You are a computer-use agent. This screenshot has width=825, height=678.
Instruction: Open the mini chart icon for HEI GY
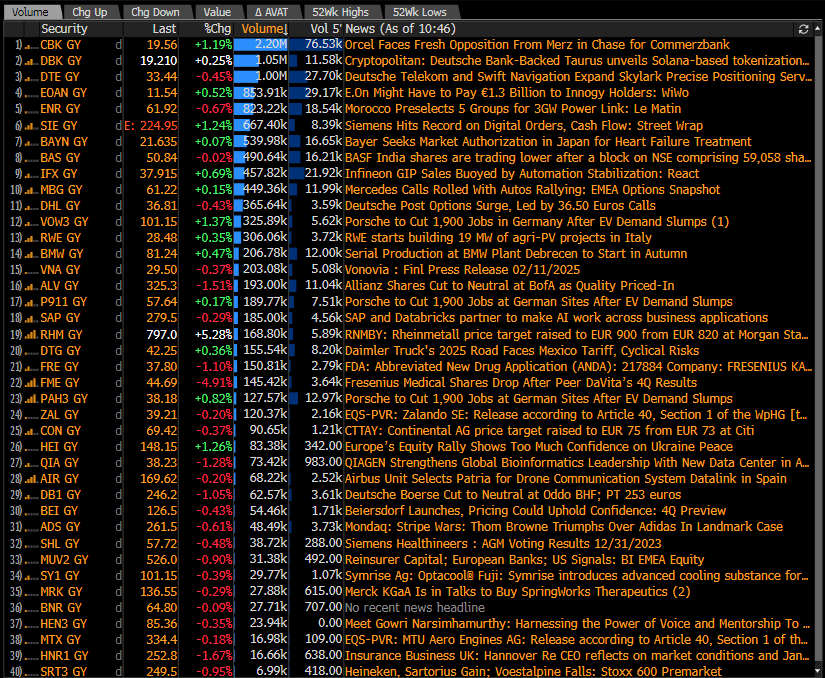(32, 447)
